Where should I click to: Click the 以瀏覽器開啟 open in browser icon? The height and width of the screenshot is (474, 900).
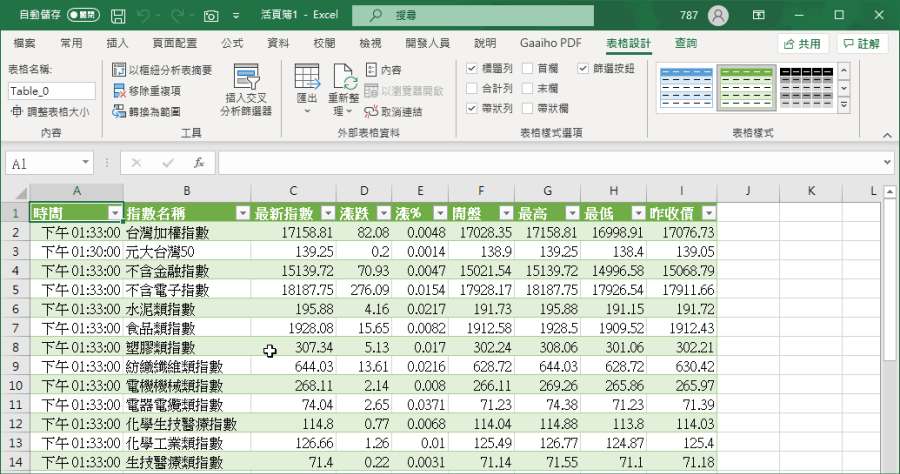tap(371, 91)
